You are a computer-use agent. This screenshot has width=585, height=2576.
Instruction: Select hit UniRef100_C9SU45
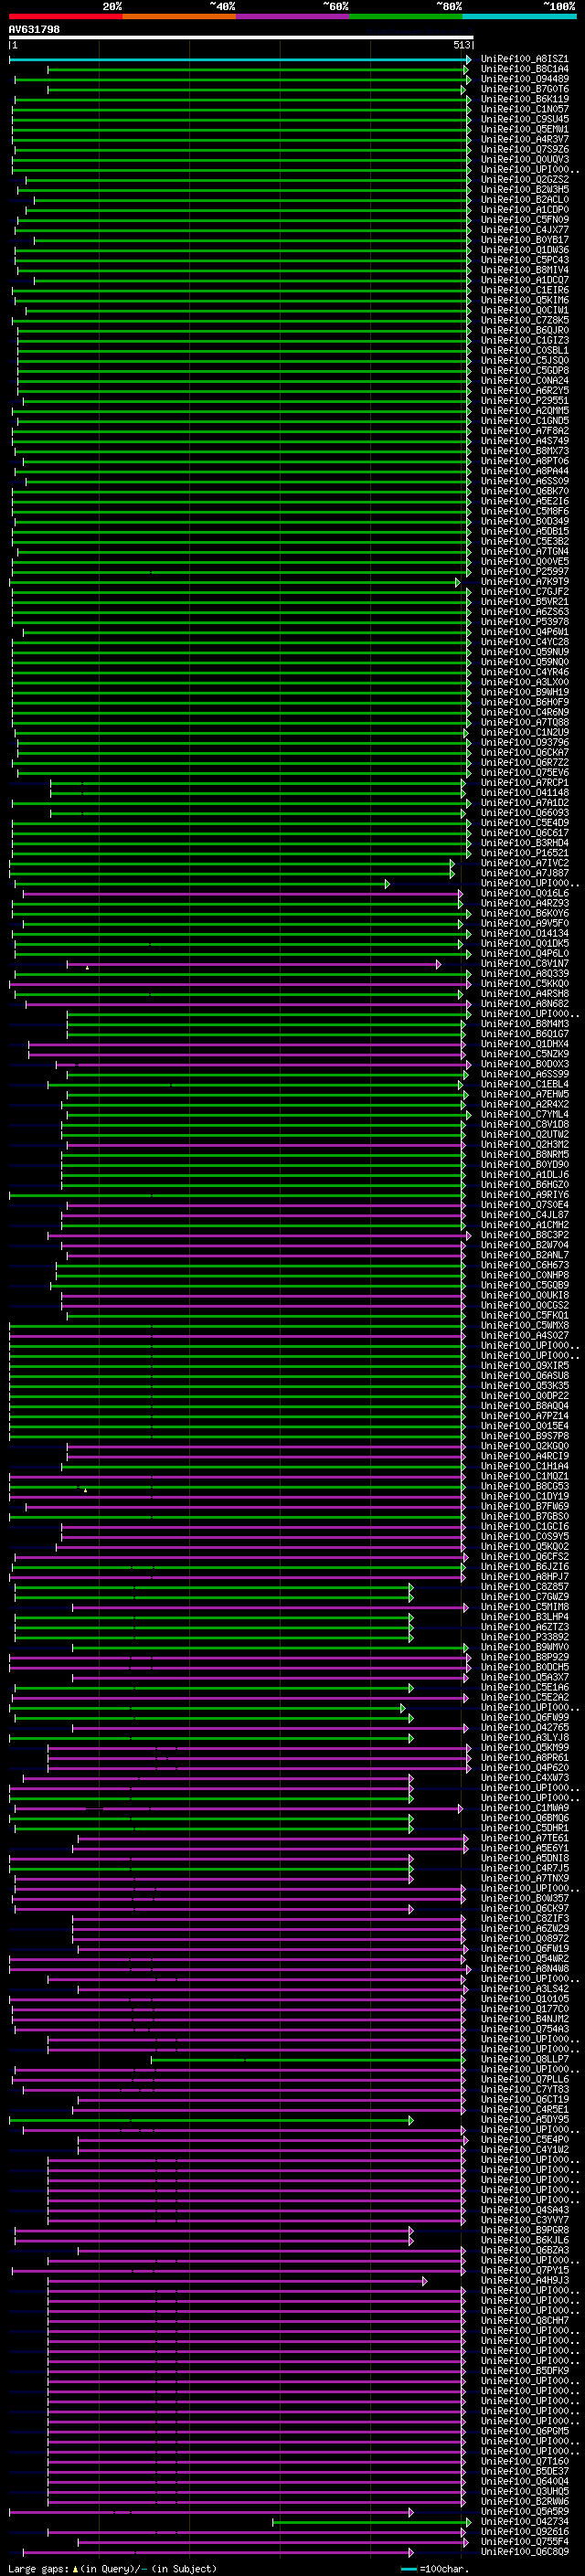coord(524,120)
